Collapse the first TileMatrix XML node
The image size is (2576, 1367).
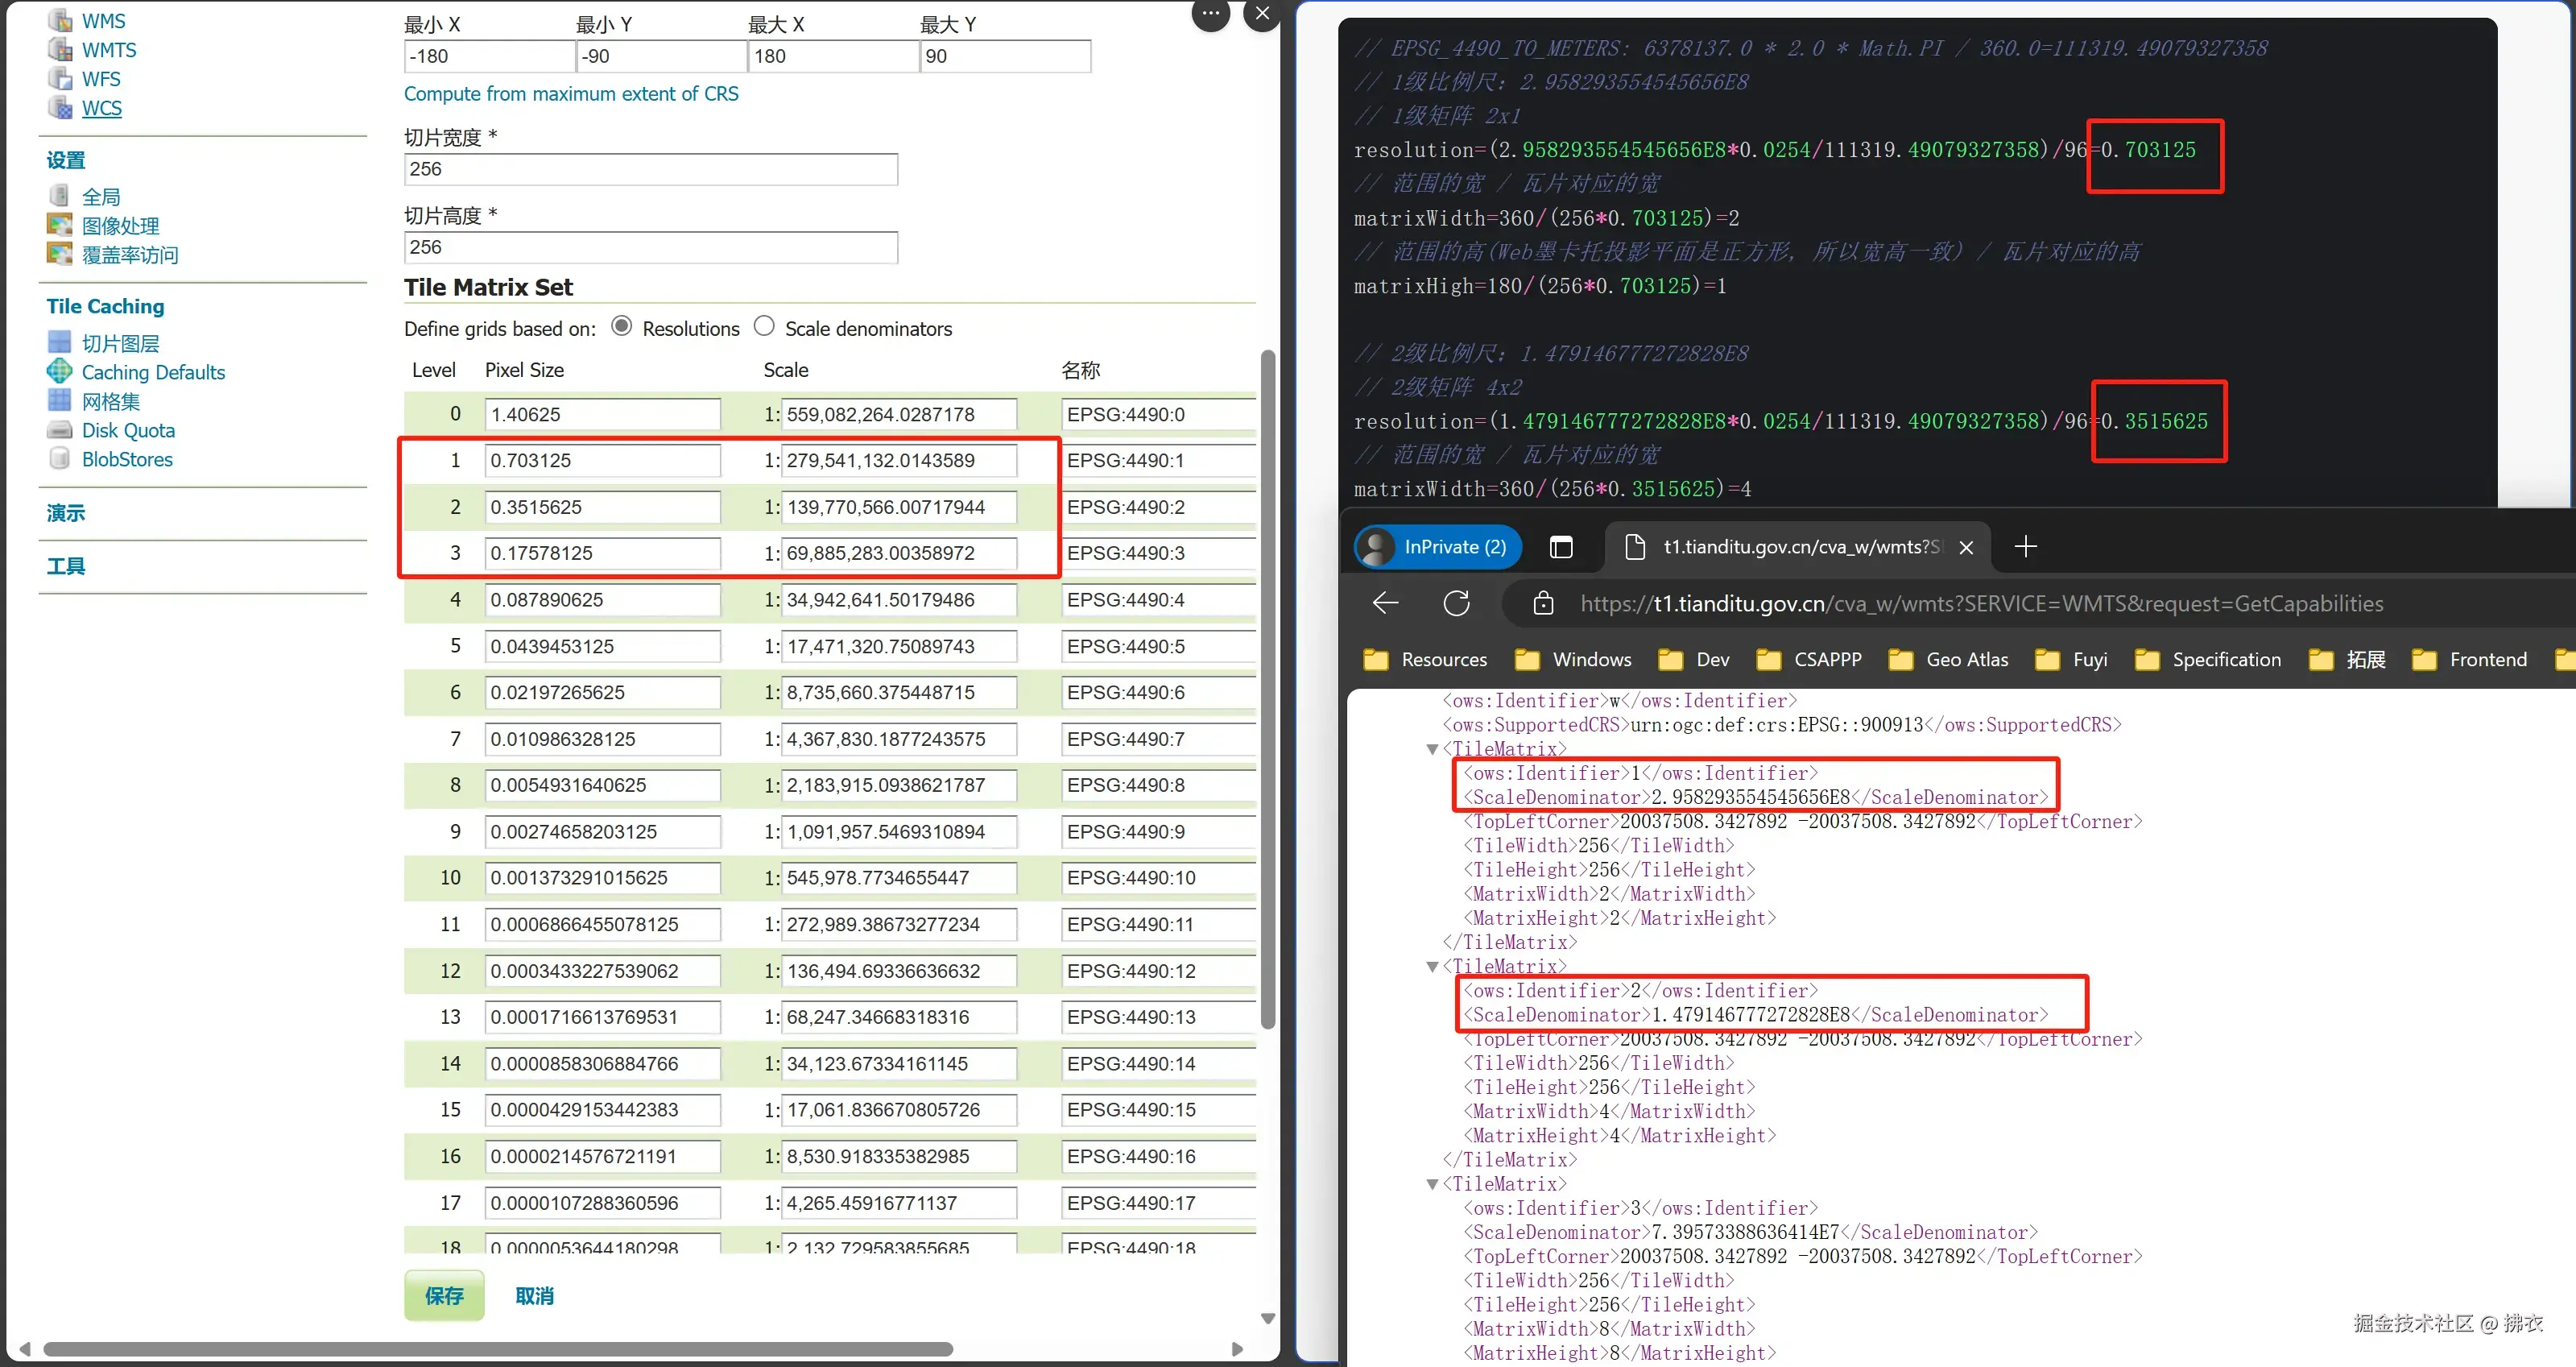click(x=1432, y=749)
